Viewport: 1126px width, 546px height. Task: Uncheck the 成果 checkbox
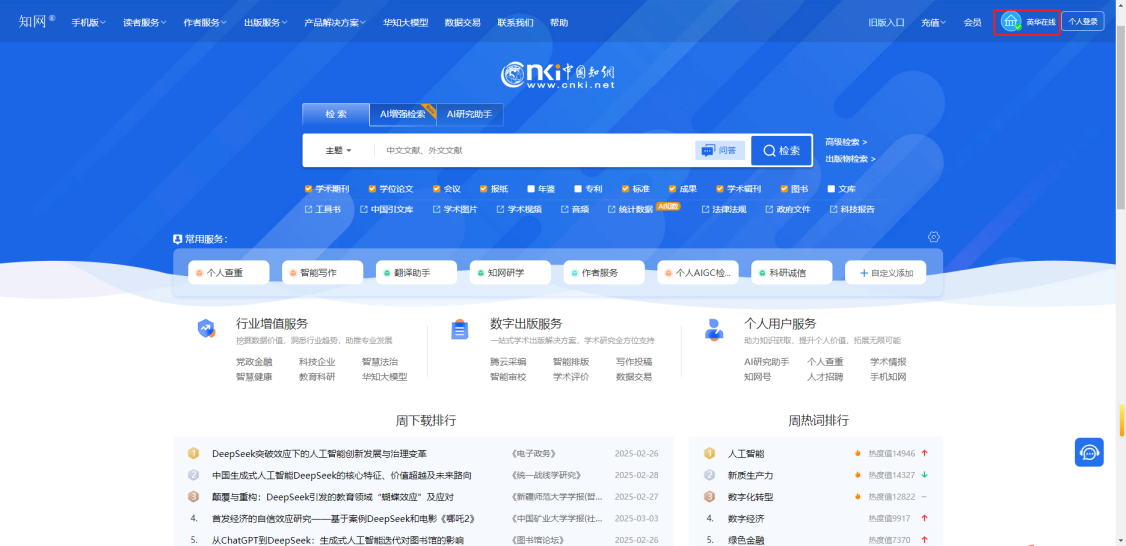click(x=673, y=189)
